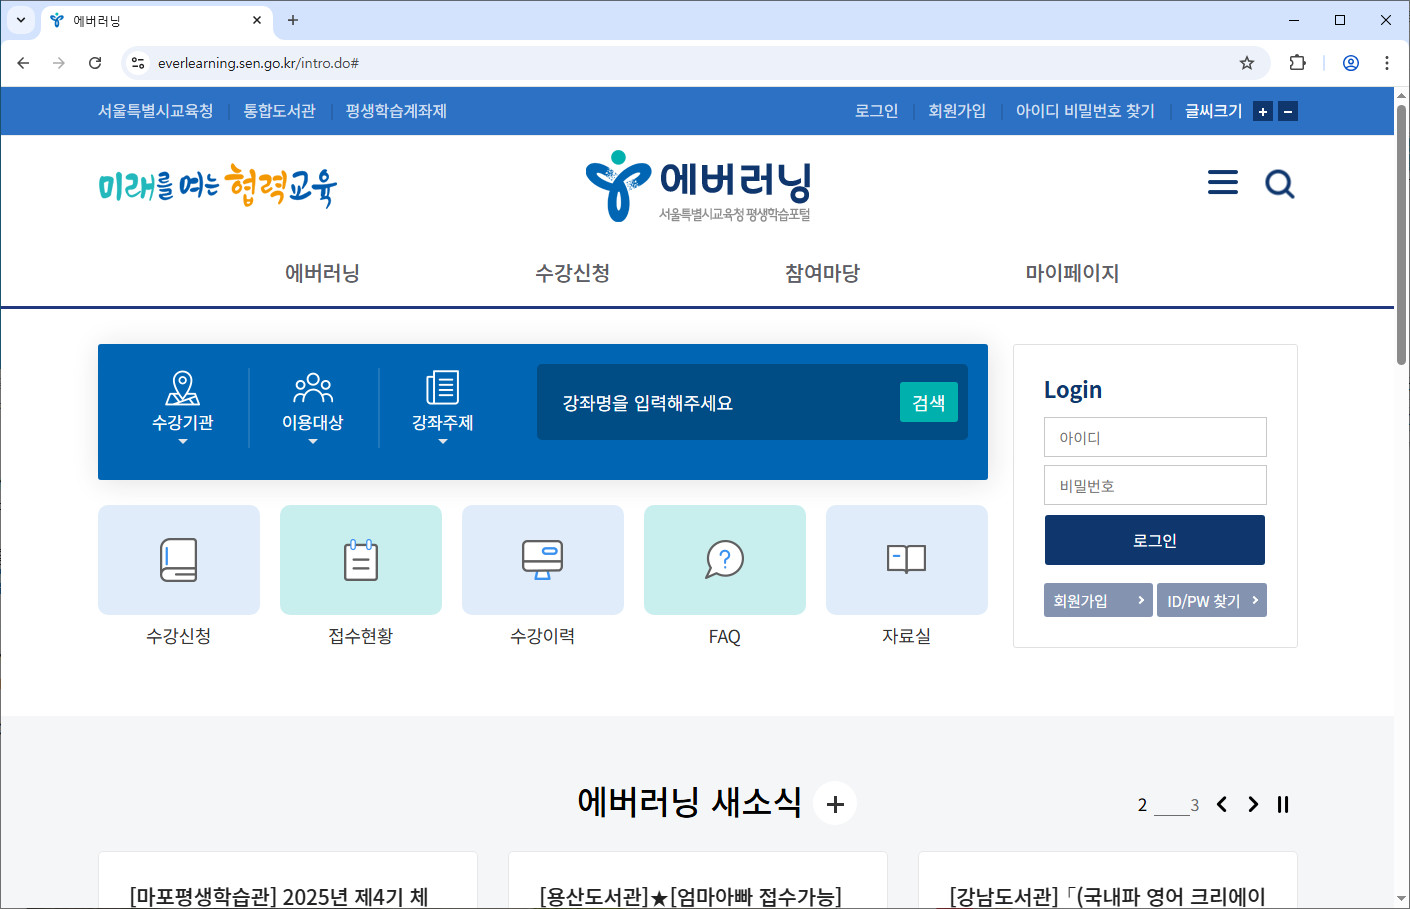Open the 에버러닝 main menu item
The width and height of the screenshot is (1410, 909).
(x=322, y=273)
